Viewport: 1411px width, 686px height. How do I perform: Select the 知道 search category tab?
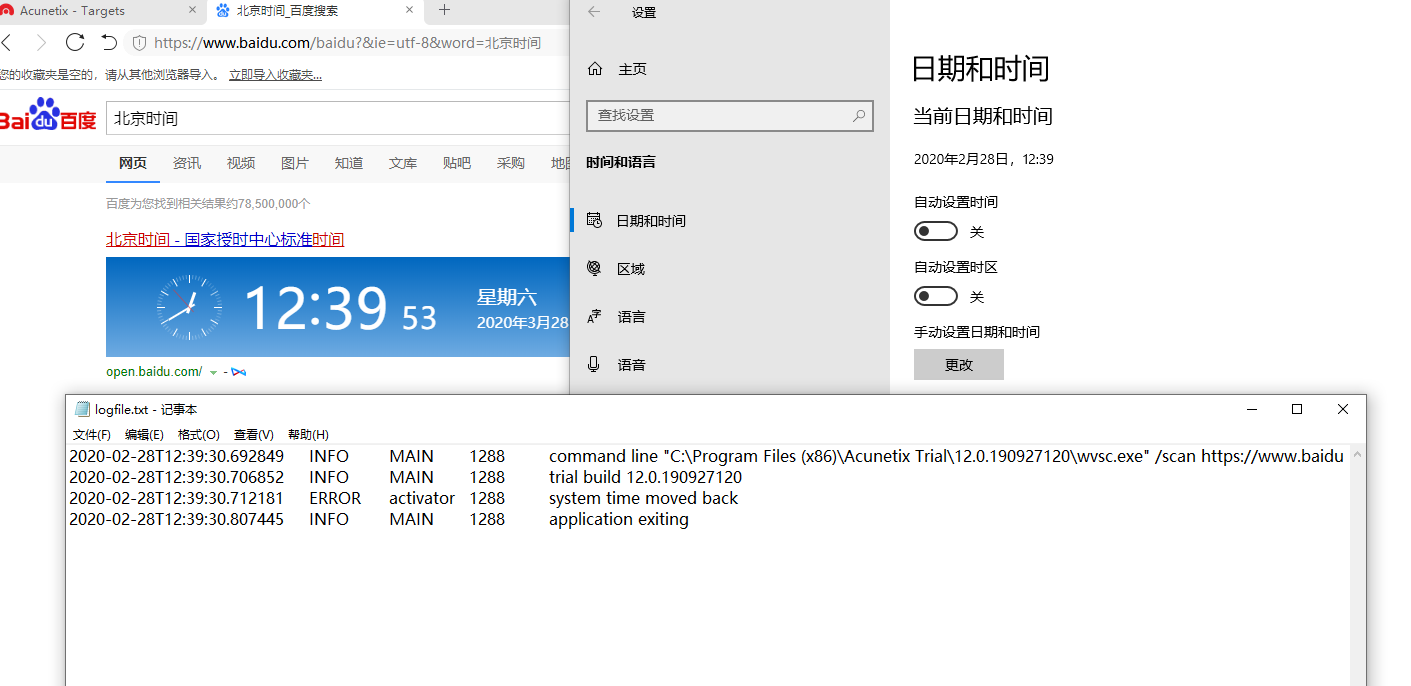pyautogui.click(x=349, y=163)
